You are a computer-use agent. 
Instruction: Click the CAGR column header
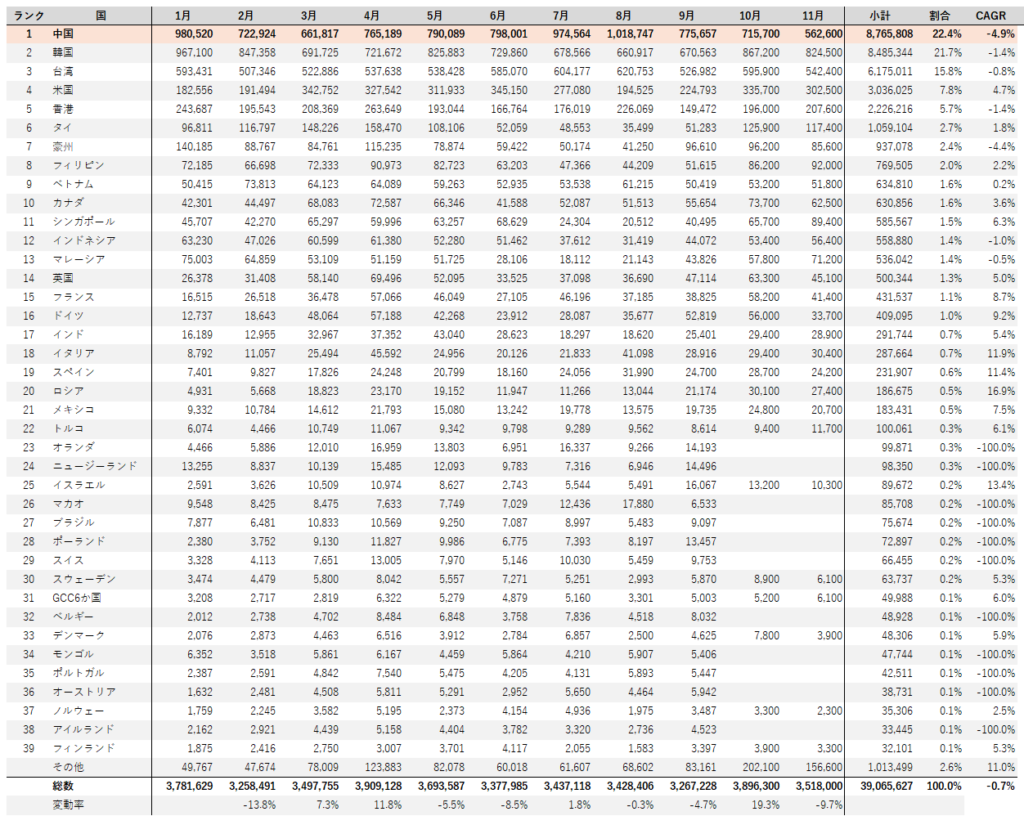990,15
